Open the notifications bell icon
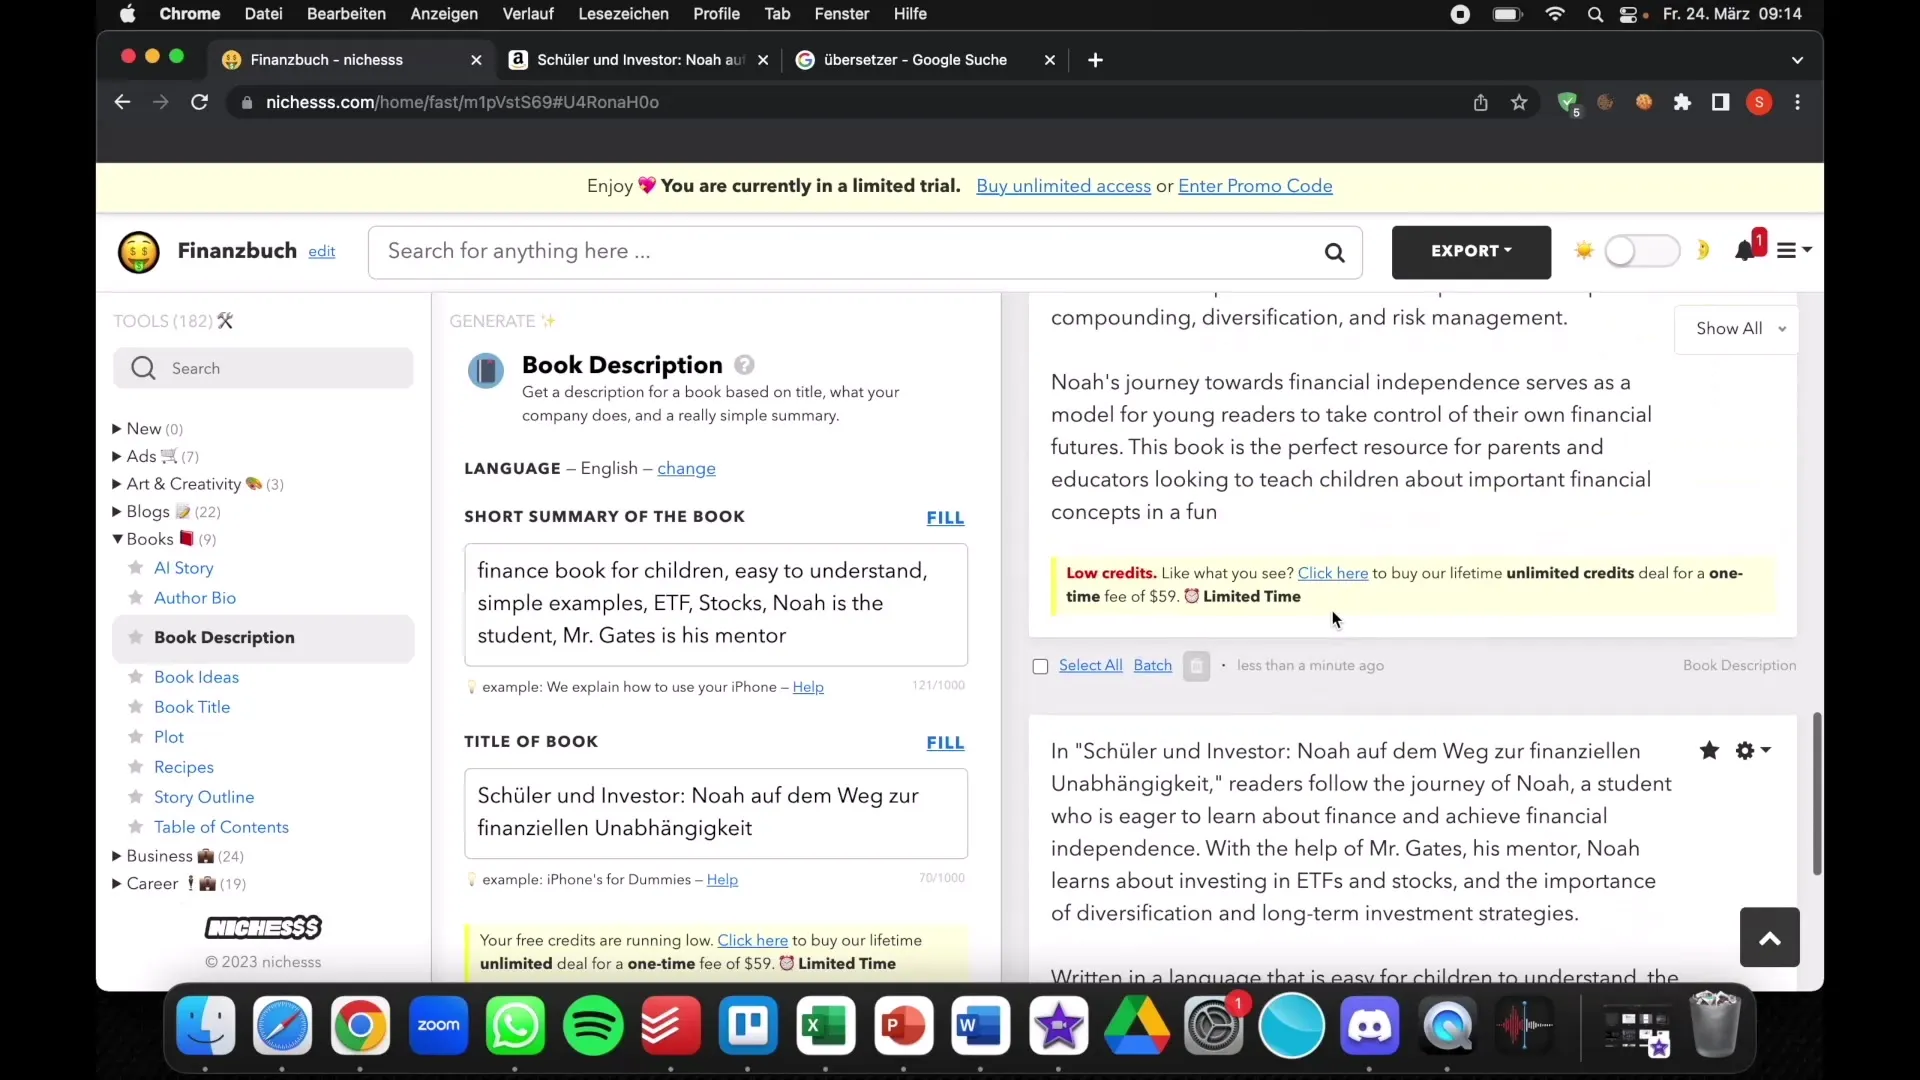1920x1080 pixels. pos(1746,250)
